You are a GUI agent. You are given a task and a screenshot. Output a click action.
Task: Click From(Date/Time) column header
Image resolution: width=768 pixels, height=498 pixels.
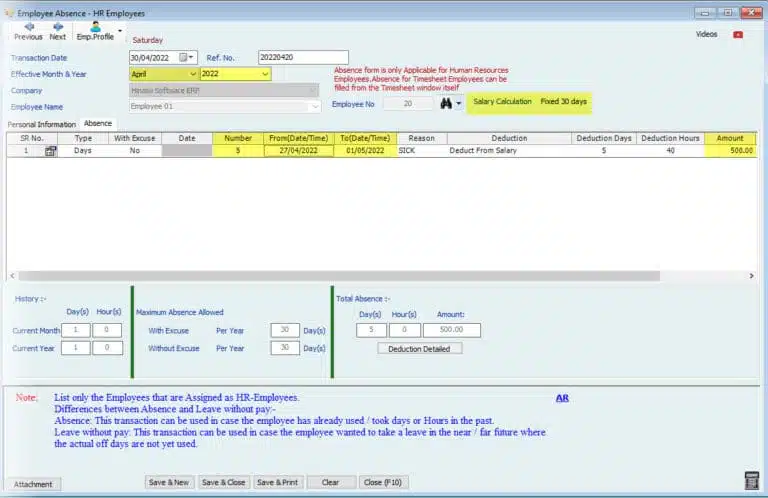tap(298, 139)
